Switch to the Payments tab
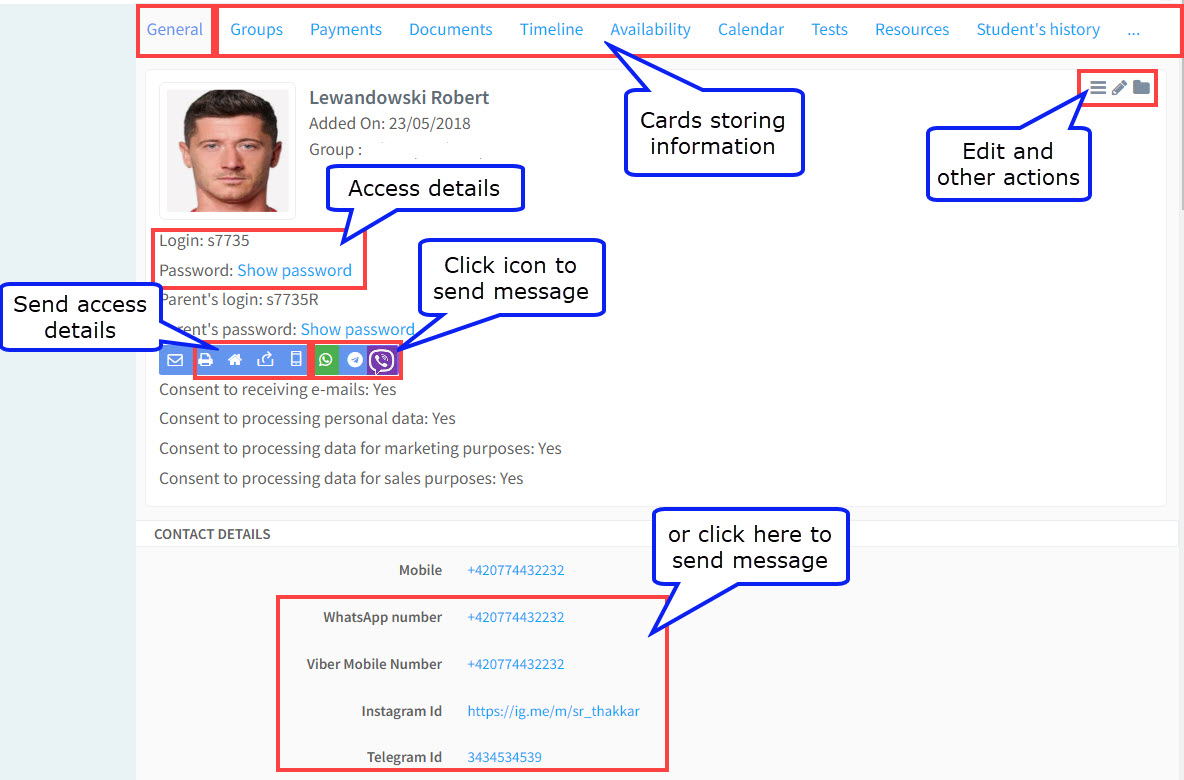Image resolution: width=1184 pixels, height=780 pixels. point(346,30)
